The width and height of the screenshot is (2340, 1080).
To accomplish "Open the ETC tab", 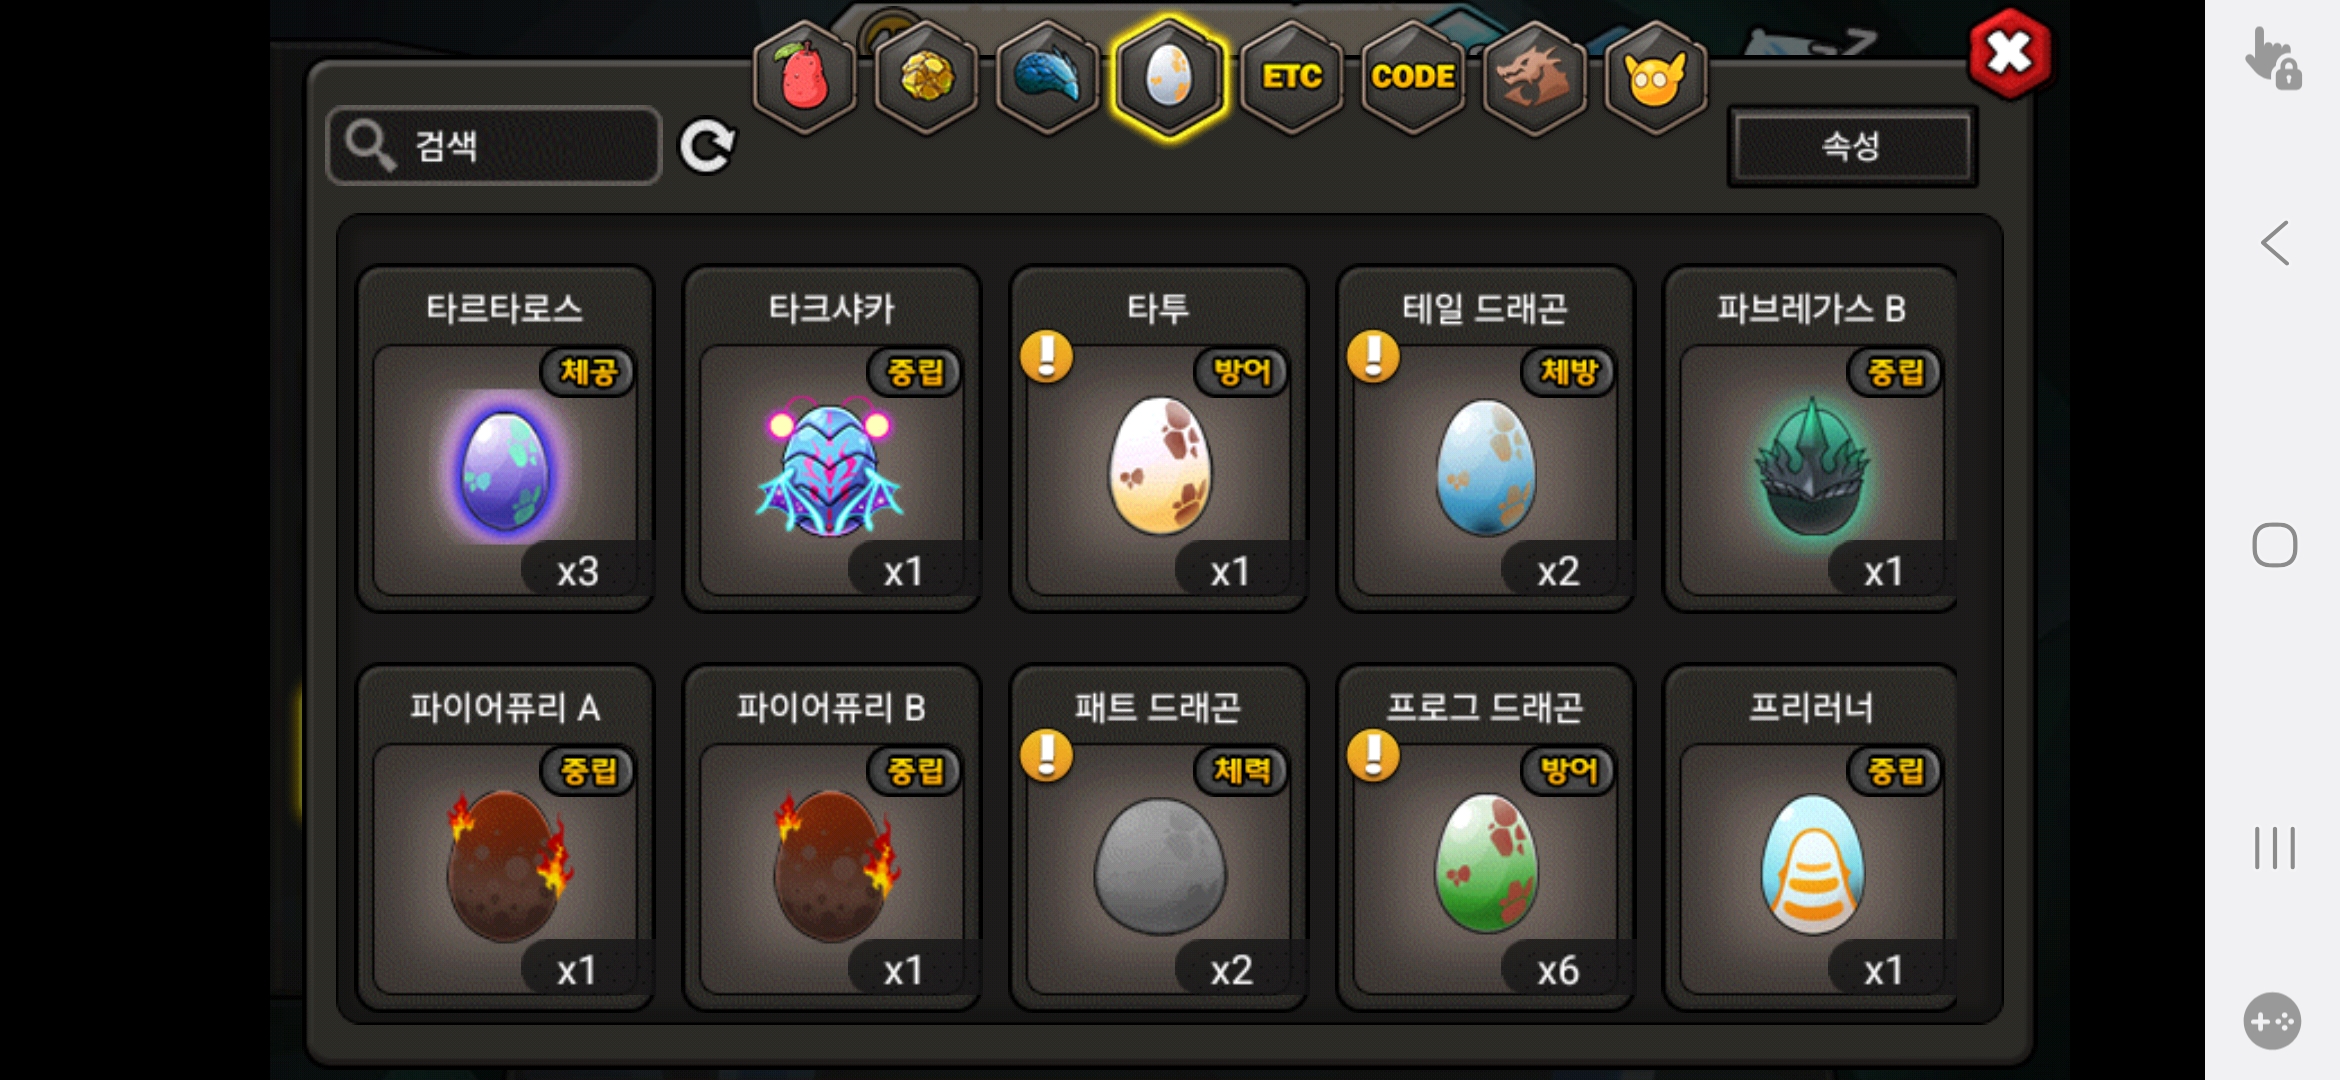I will (x=1291, y=77).
